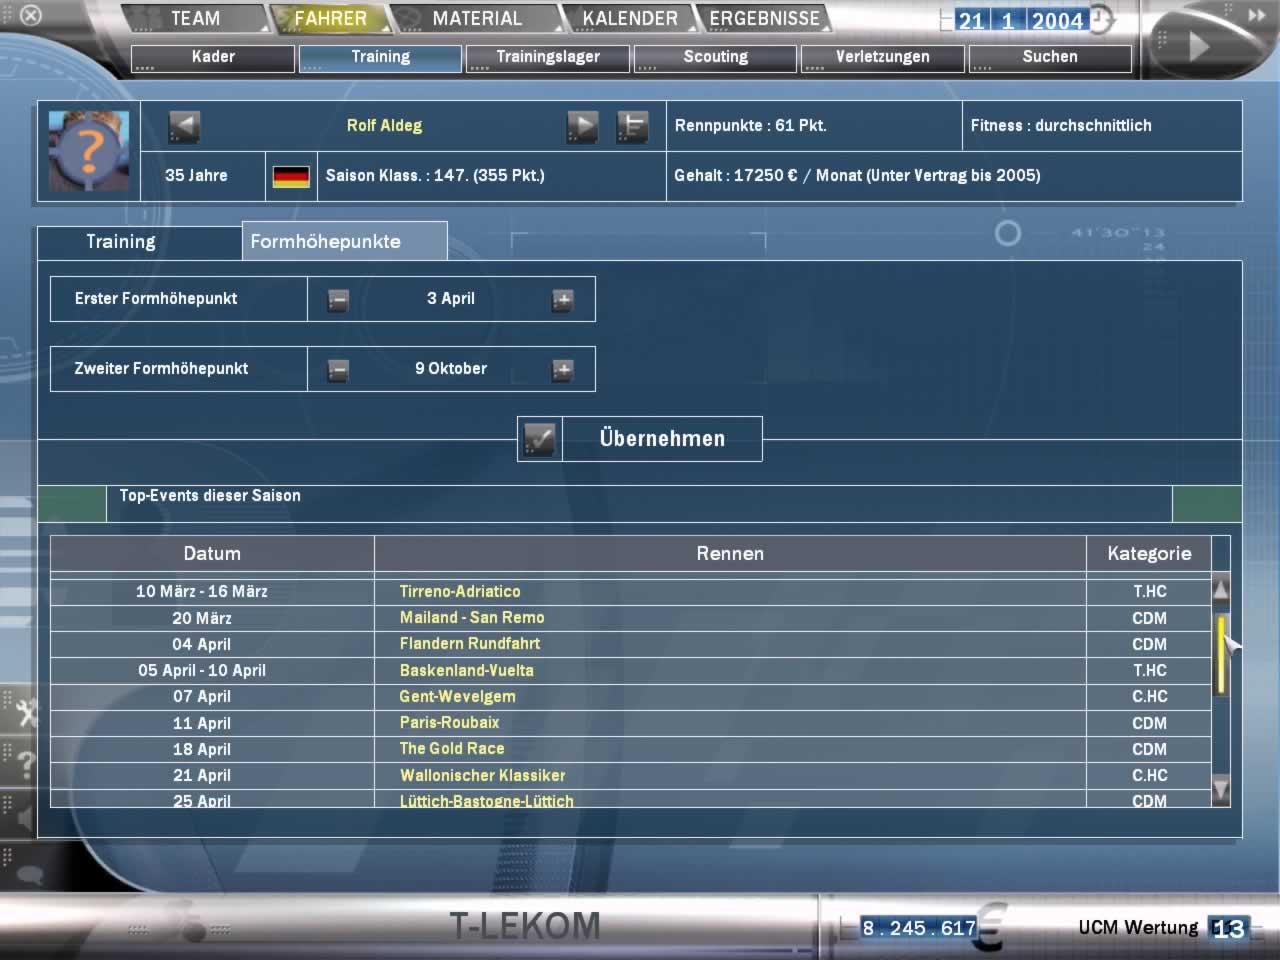Viewport: 1280px width, 960px height.
Task: Open the options wrench icon in left sidebar
Action: [25, 711]
